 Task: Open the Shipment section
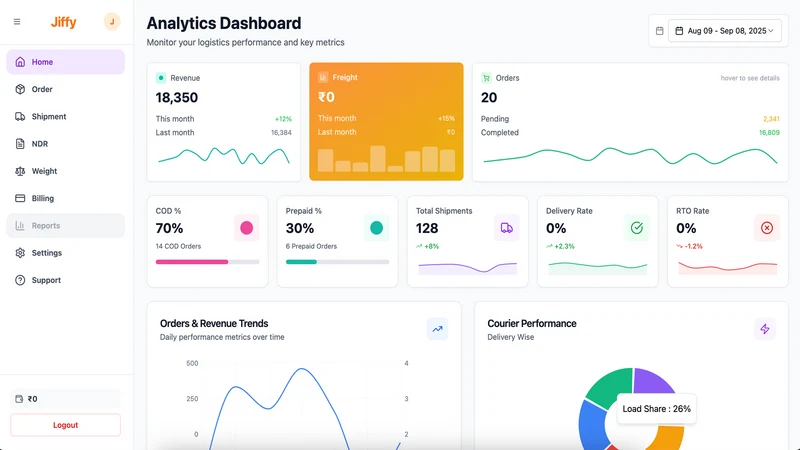click(x=65, y=116)
